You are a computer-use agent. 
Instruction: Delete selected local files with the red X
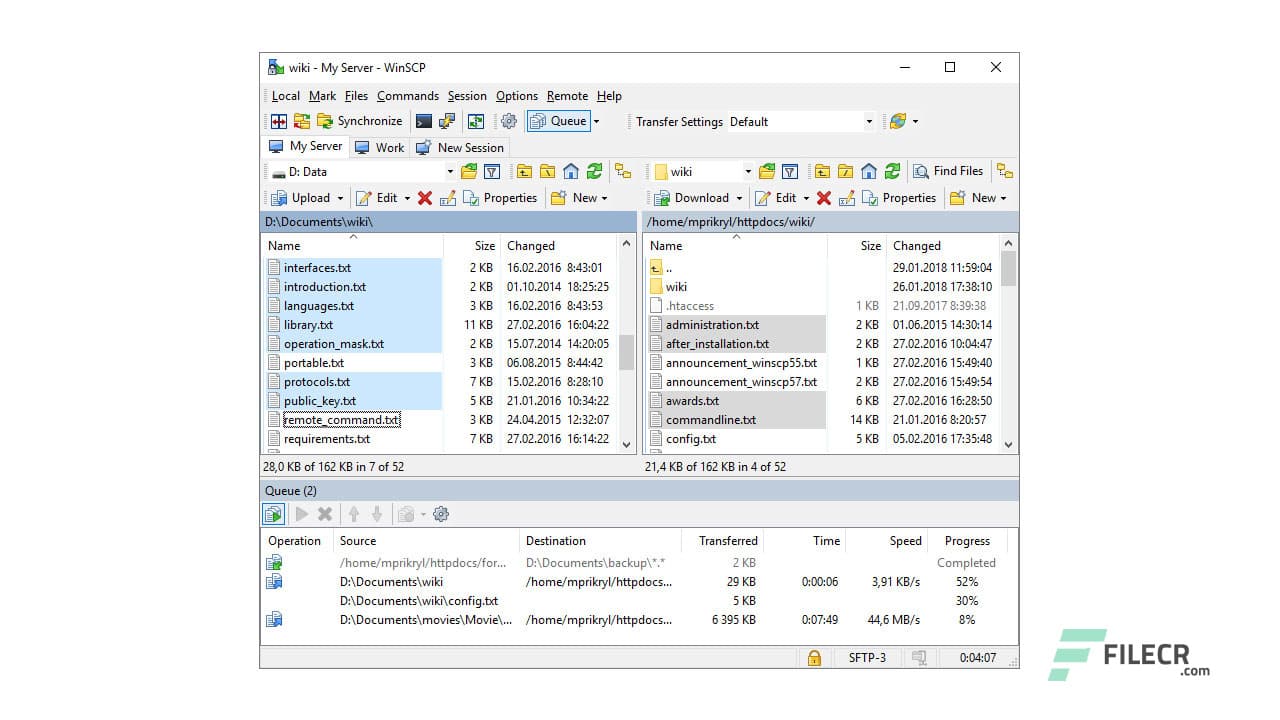tap(427, 198)
